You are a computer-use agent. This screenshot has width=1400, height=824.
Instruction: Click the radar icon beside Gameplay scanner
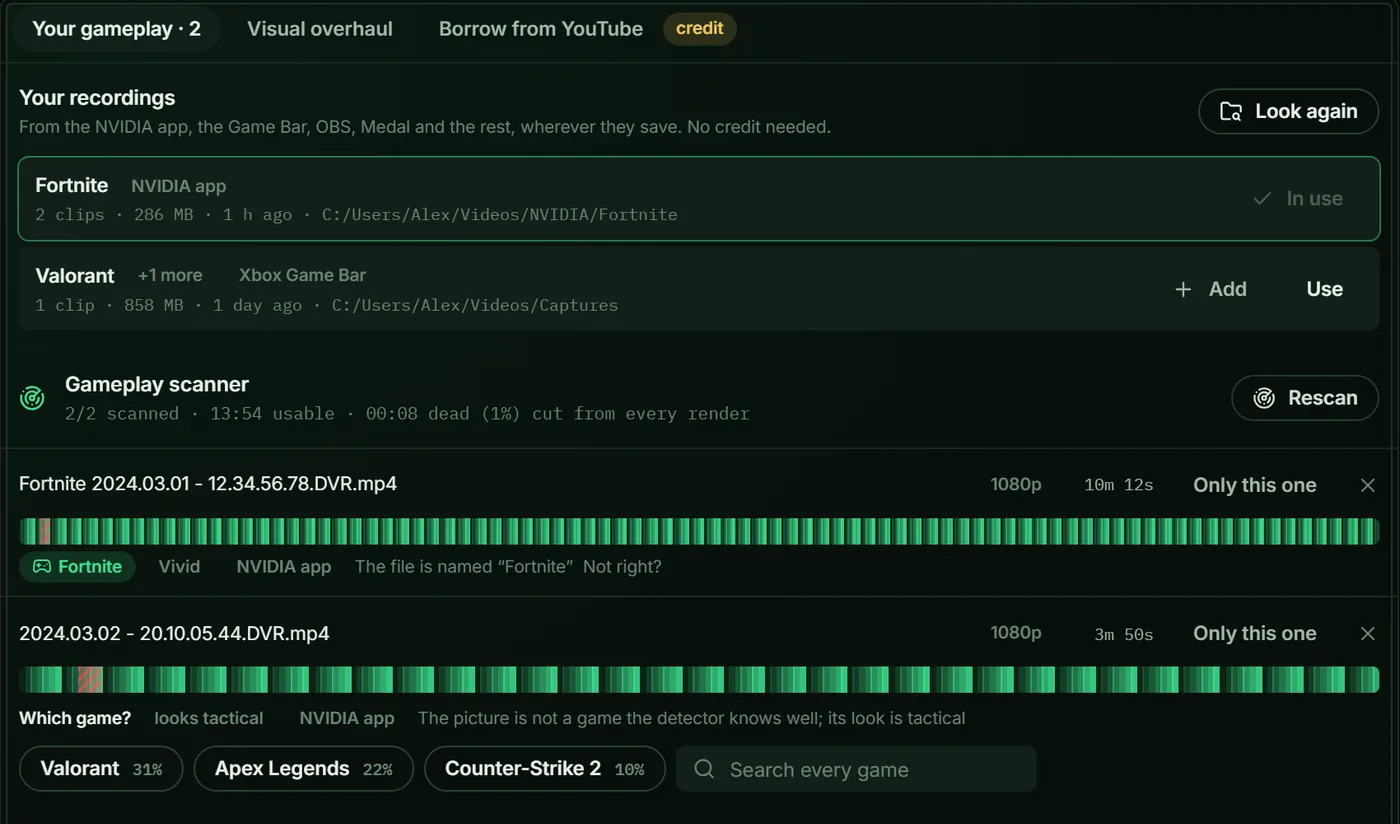point(32,398)
